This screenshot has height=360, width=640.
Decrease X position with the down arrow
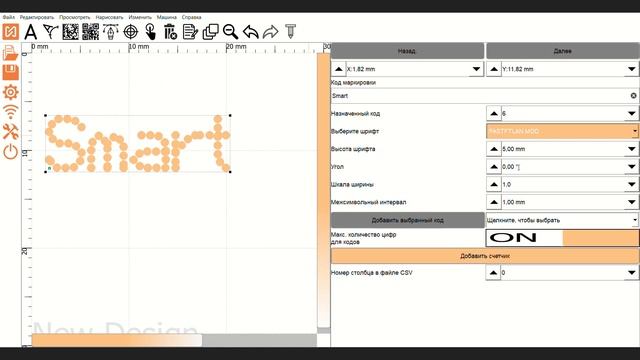(476, 69)
